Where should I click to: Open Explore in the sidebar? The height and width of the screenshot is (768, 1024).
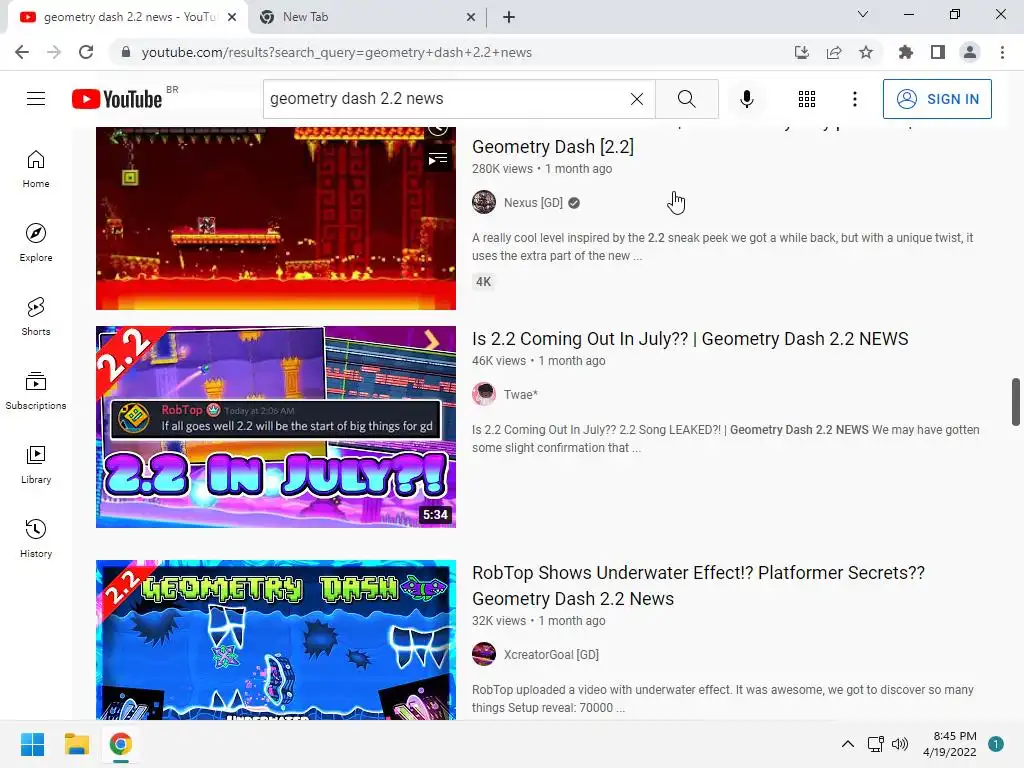(x=36, y=243)
